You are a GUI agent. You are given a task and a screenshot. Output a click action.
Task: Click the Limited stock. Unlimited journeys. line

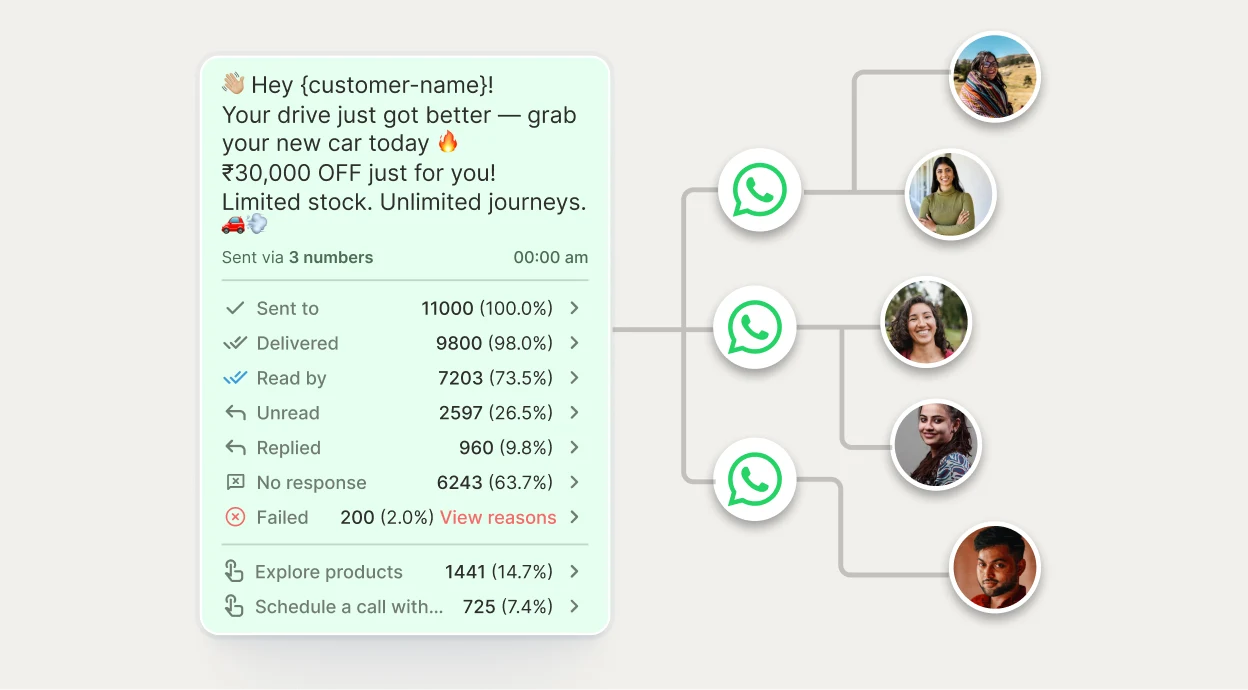pos(404,201)
